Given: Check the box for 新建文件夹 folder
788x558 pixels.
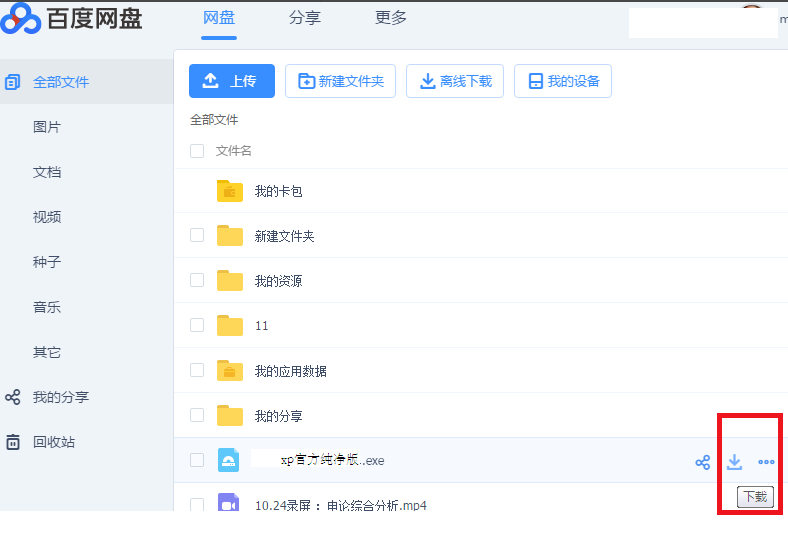Looking at the screenshot, I should (197, 236).
